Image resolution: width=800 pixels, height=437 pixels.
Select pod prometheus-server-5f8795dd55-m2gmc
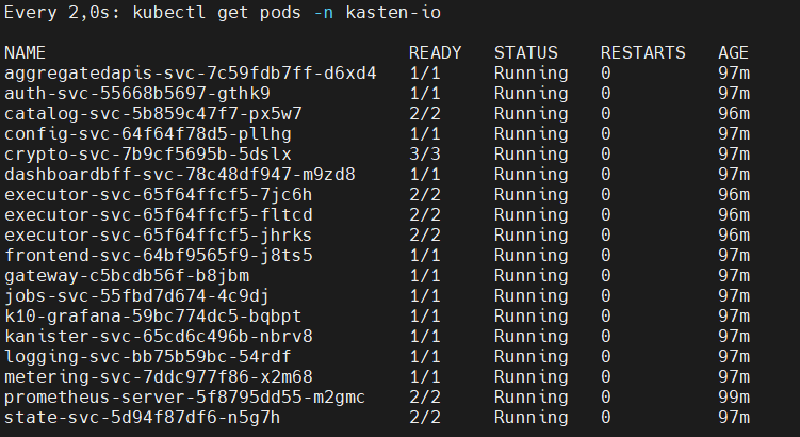185,397
